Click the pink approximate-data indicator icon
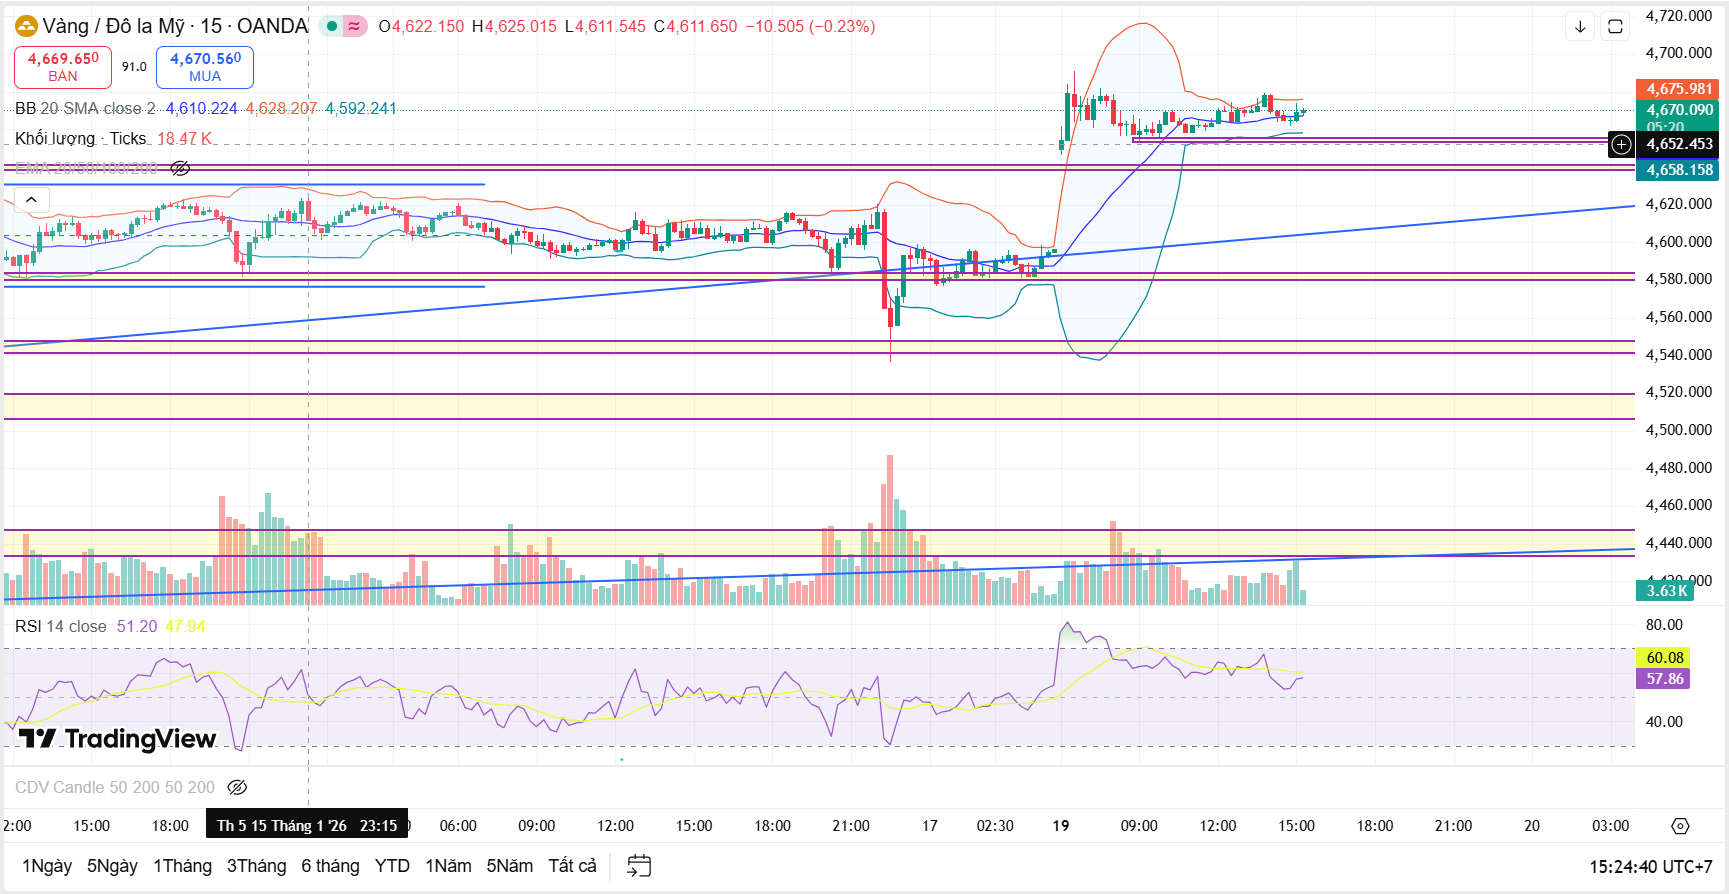 354,26
